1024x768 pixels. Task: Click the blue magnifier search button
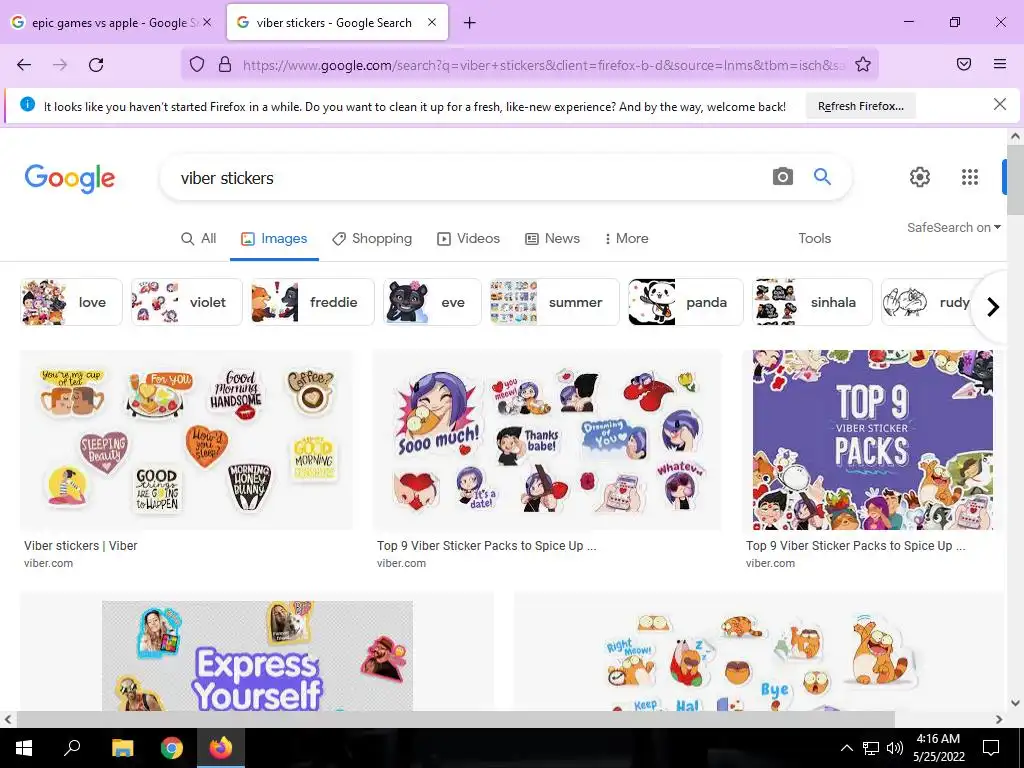(822, 176)
